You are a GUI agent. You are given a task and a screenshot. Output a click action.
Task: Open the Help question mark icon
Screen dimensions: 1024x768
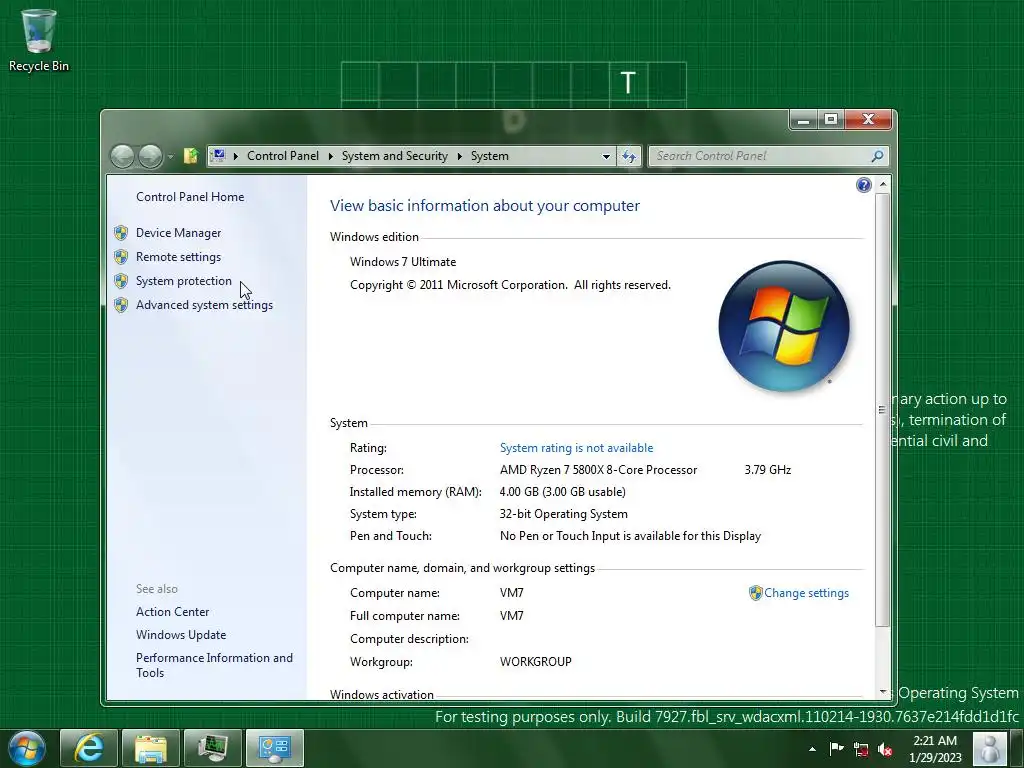[x=863, y=185]
